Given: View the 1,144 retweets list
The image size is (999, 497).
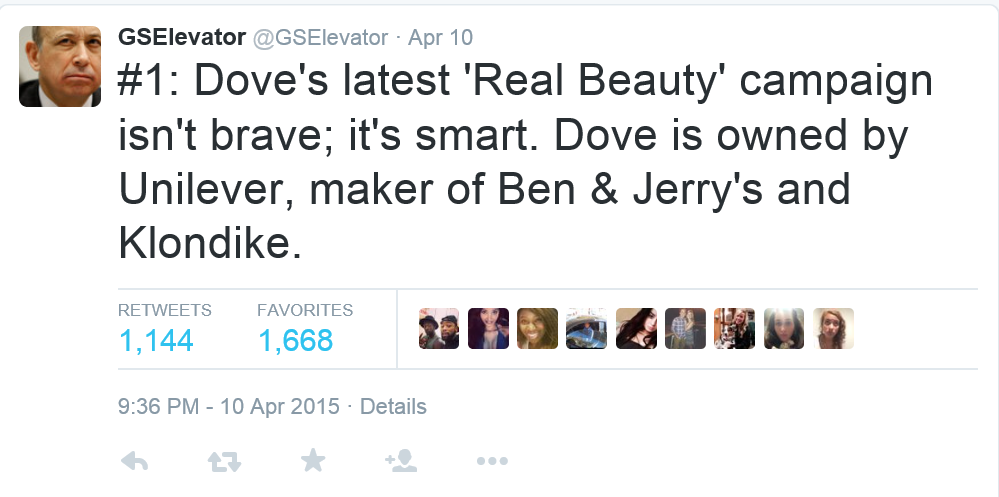Looking at the screenshot, I should pyautogui.click(x=156, y=341).
